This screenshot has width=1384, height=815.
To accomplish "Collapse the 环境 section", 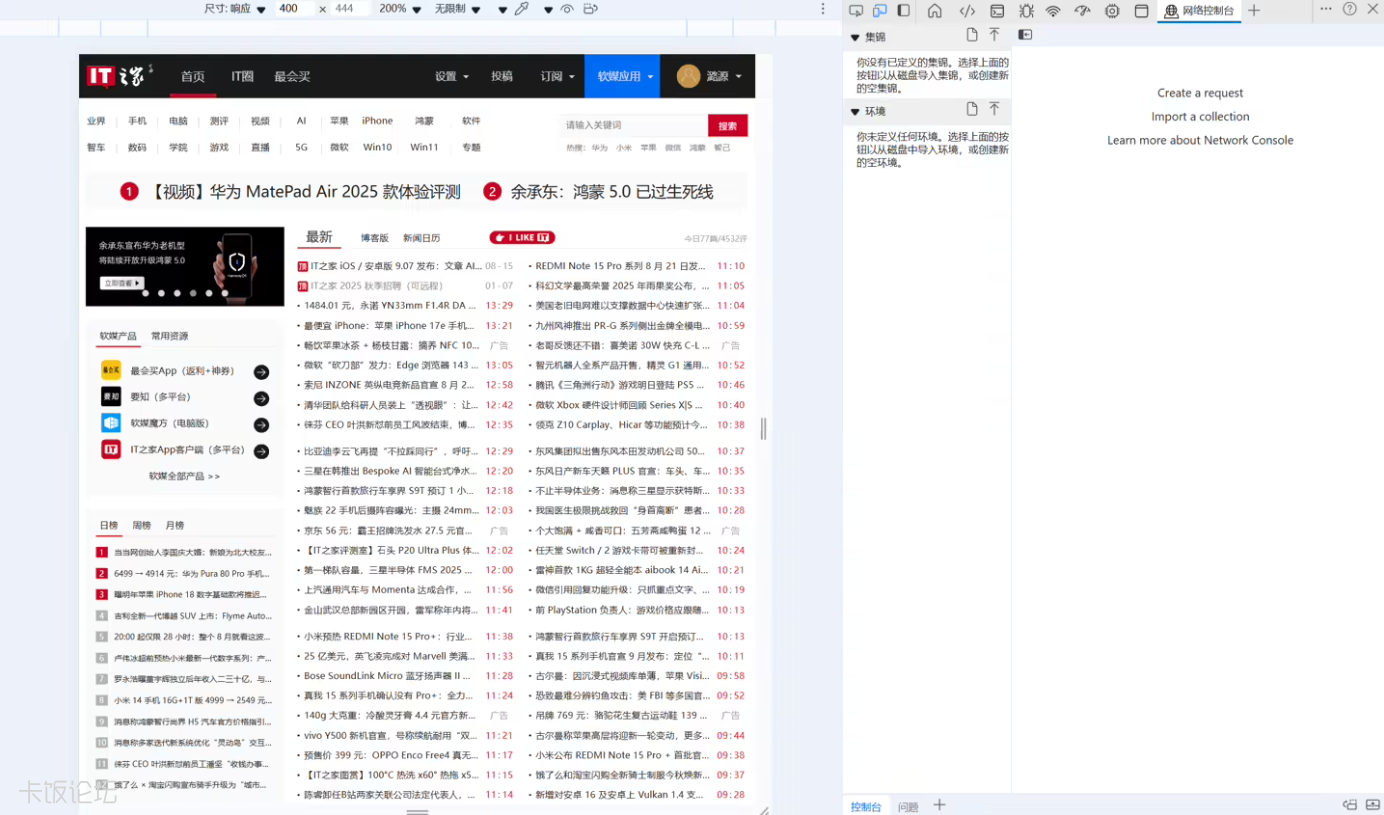I will tap(855, 112).
